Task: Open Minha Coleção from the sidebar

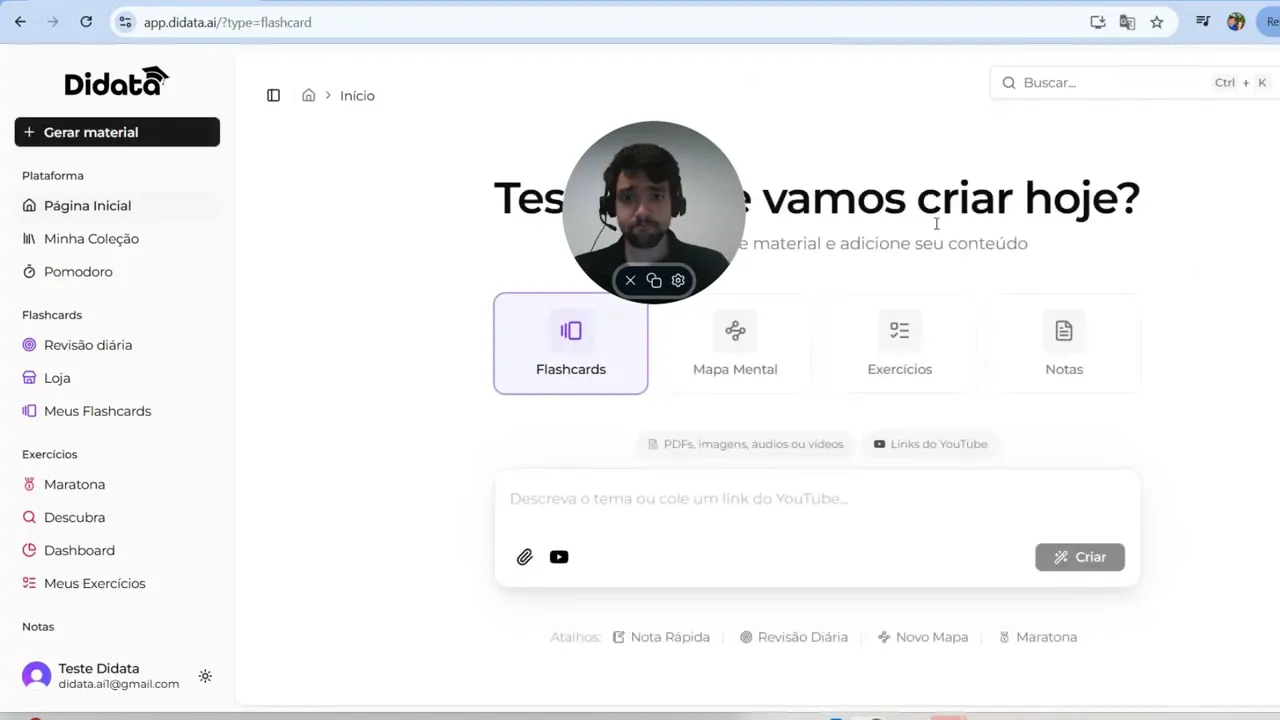Action: [93, 238]
